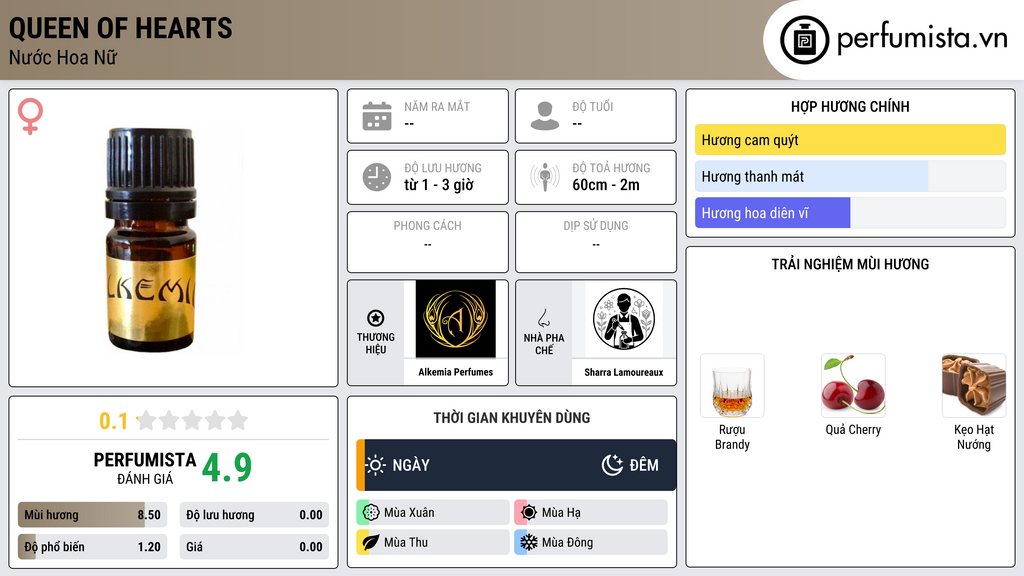
Task: Click the sun icon next to Ngày
Action: [376, 465]
